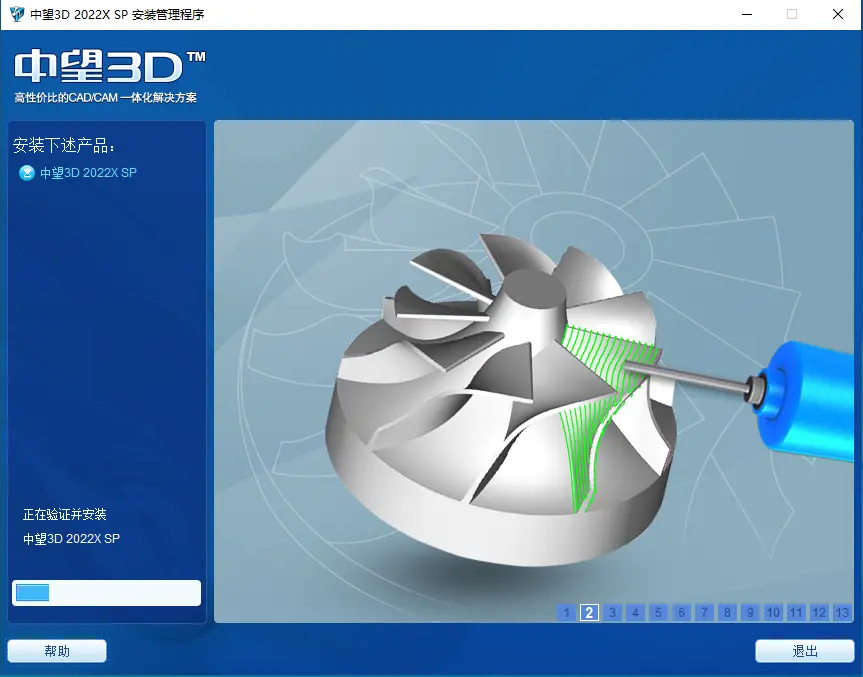The image size is (863, 677).
Task: Click the 帮助 help button
Action: pyautogui.click(x=57, y=651)
